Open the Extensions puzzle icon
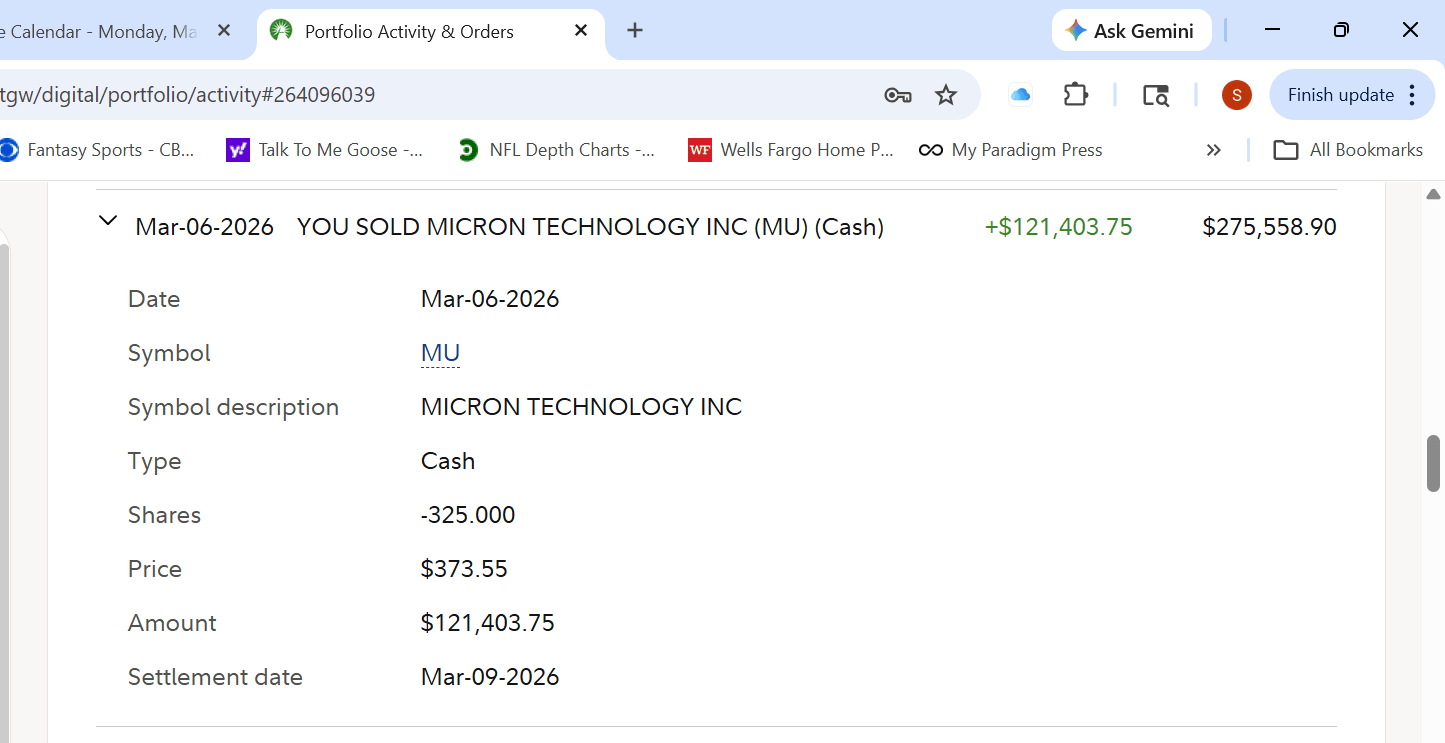The height and width of the screenshot is (743, 1445). 1075,95
